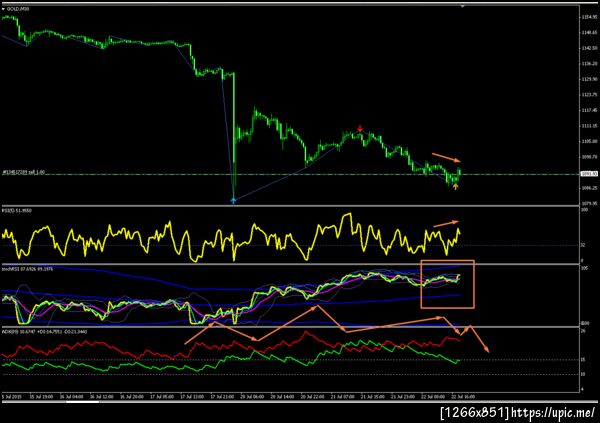Click the white thumb of the horizontal scrollbar
Image resolution: width=600 pixels, height=423 pixels.
pos(82,402)
